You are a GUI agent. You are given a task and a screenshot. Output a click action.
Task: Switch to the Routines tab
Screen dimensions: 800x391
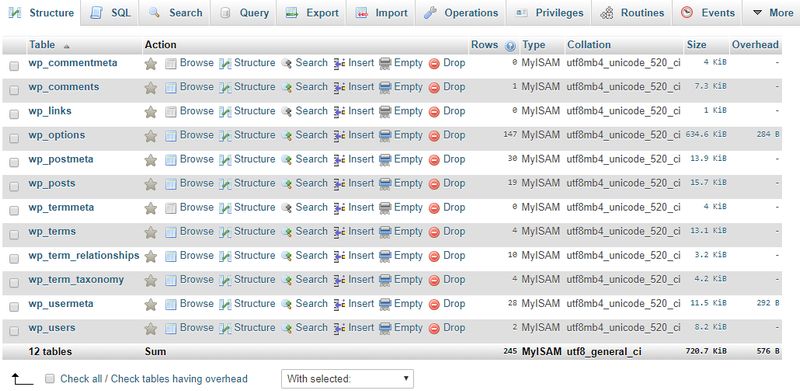click(632, 13)
